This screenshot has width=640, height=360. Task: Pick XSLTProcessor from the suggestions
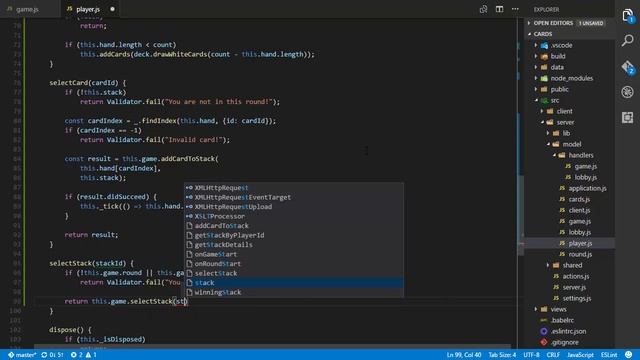(293, 216)
